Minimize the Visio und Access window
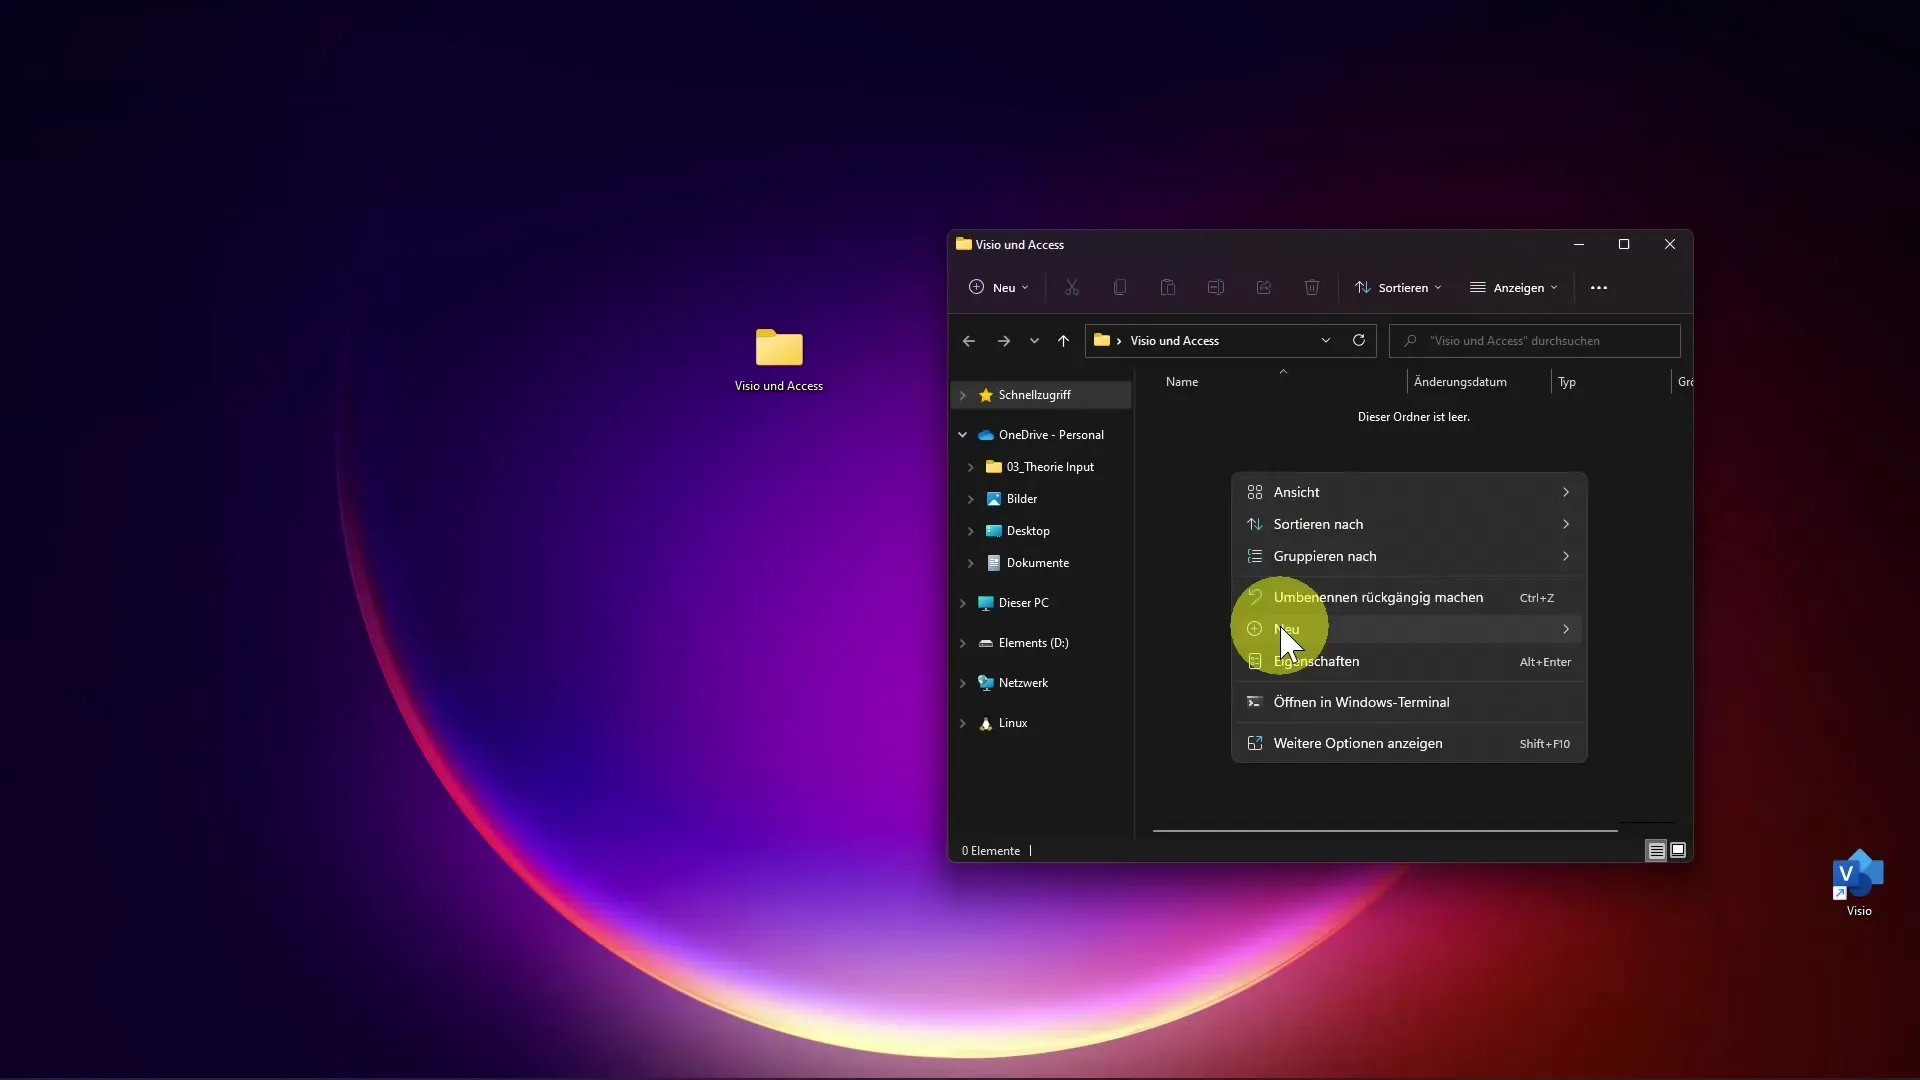The width and height of the screenshot is (1920, 1080). pos(1578,244)
